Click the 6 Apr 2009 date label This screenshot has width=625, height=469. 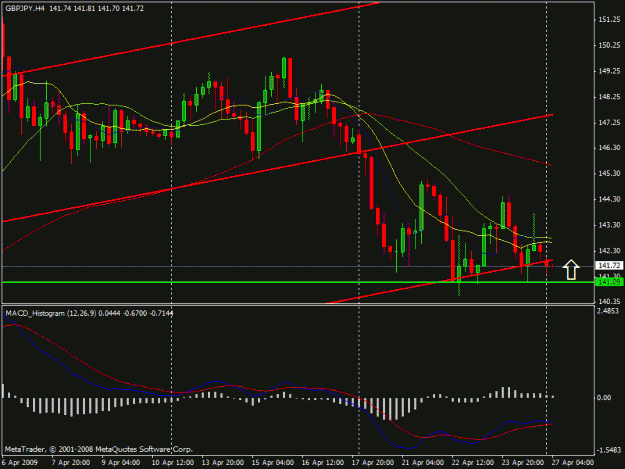click(x=20, y=463)
